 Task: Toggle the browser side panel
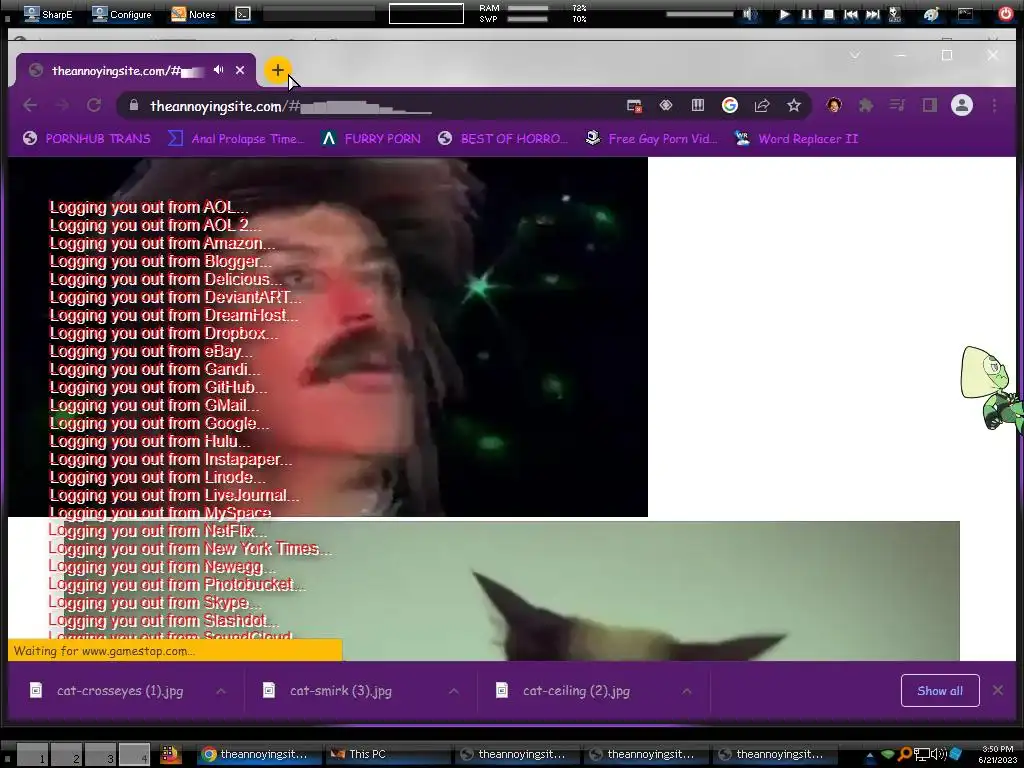[x=930, y=105]
